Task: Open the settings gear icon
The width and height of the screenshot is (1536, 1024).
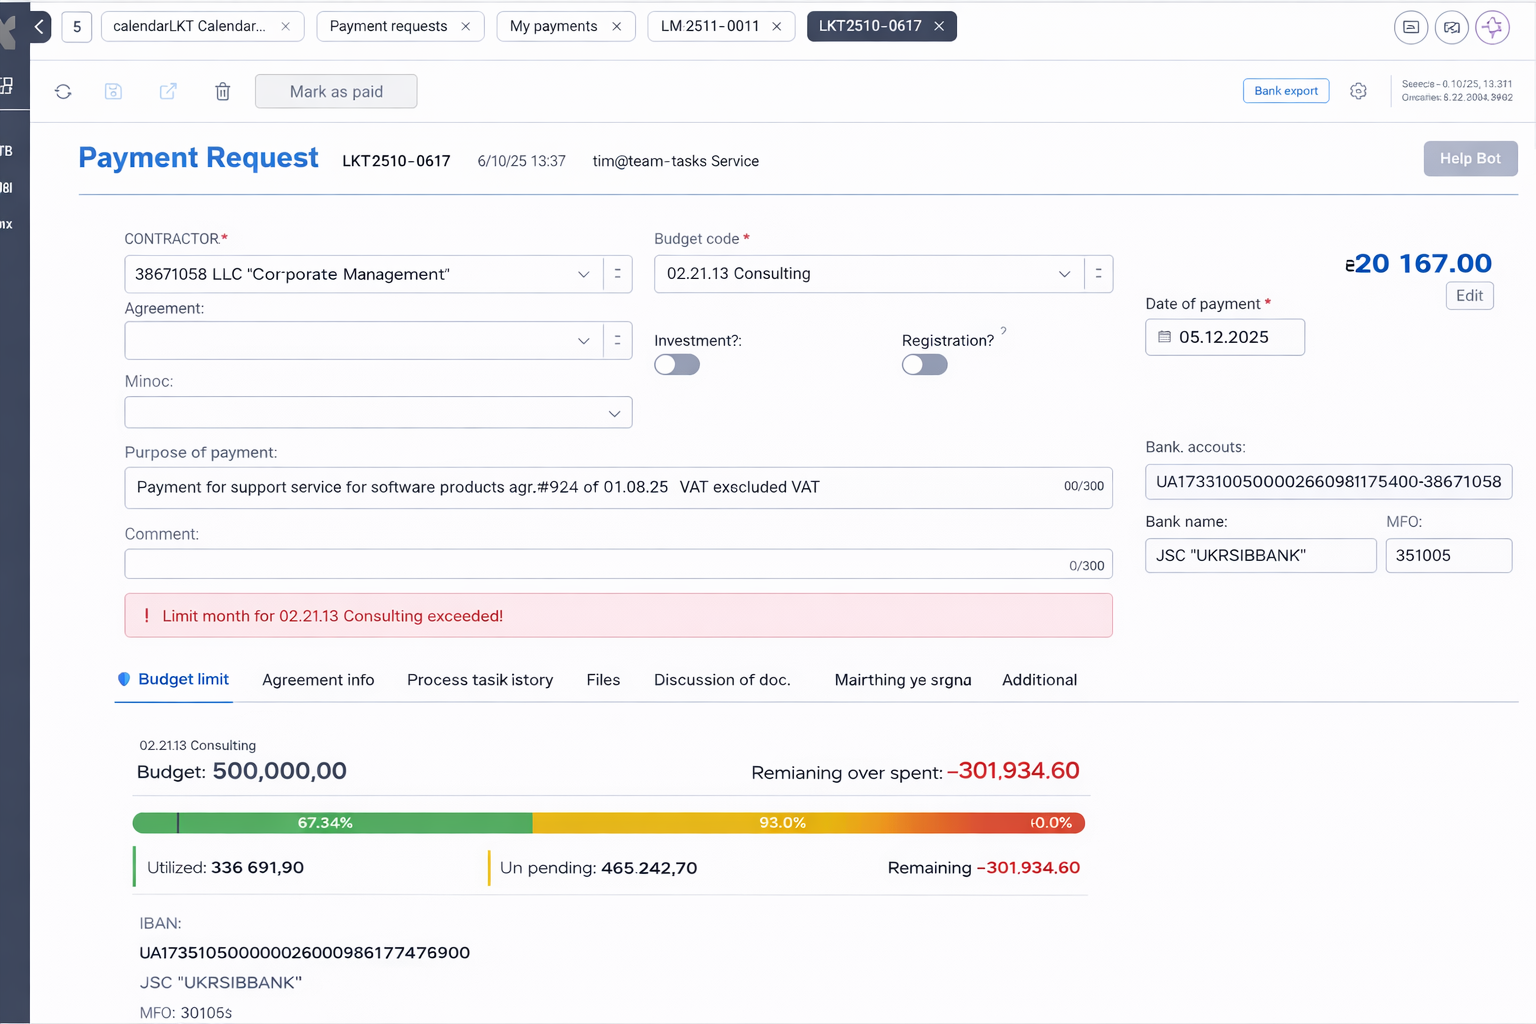Action: tap(1358, 91)
